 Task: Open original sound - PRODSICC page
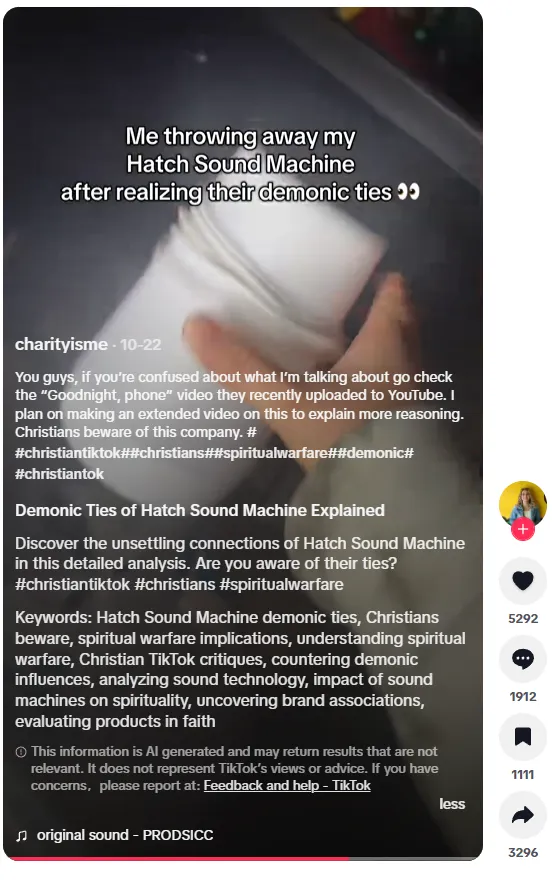click(125, 835)
